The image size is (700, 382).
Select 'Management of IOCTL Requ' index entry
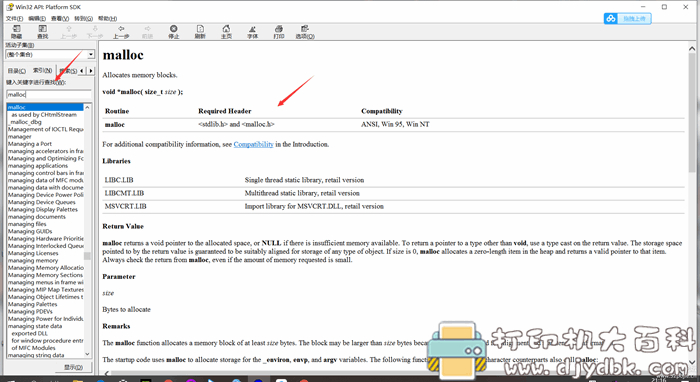pos(46,129)
